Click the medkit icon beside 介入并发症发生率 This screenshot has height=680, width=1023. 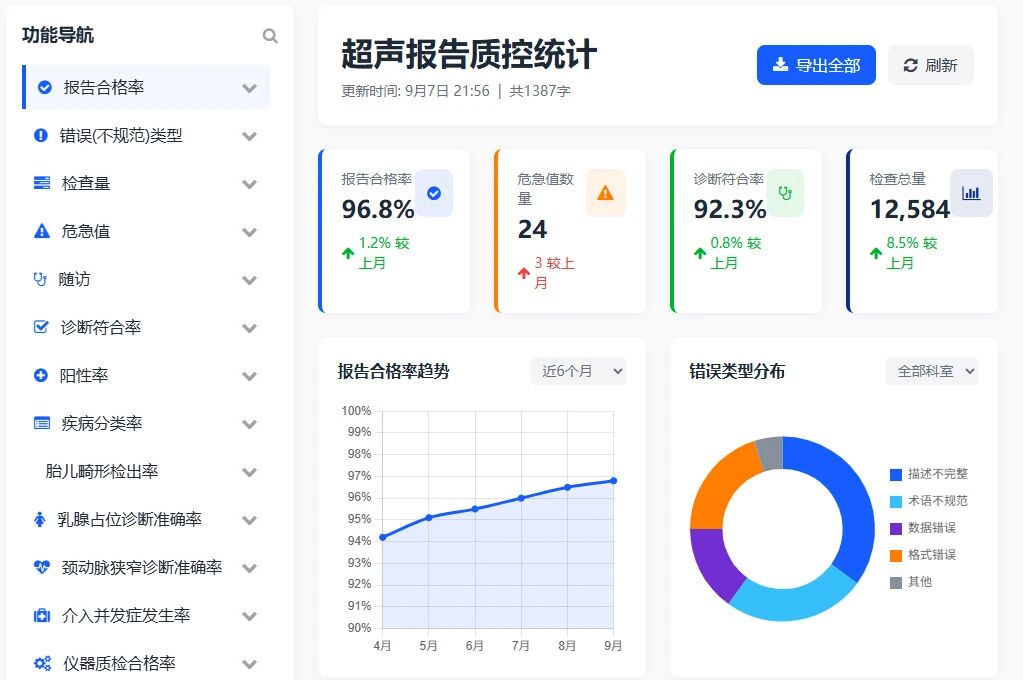tap(41, 615)
